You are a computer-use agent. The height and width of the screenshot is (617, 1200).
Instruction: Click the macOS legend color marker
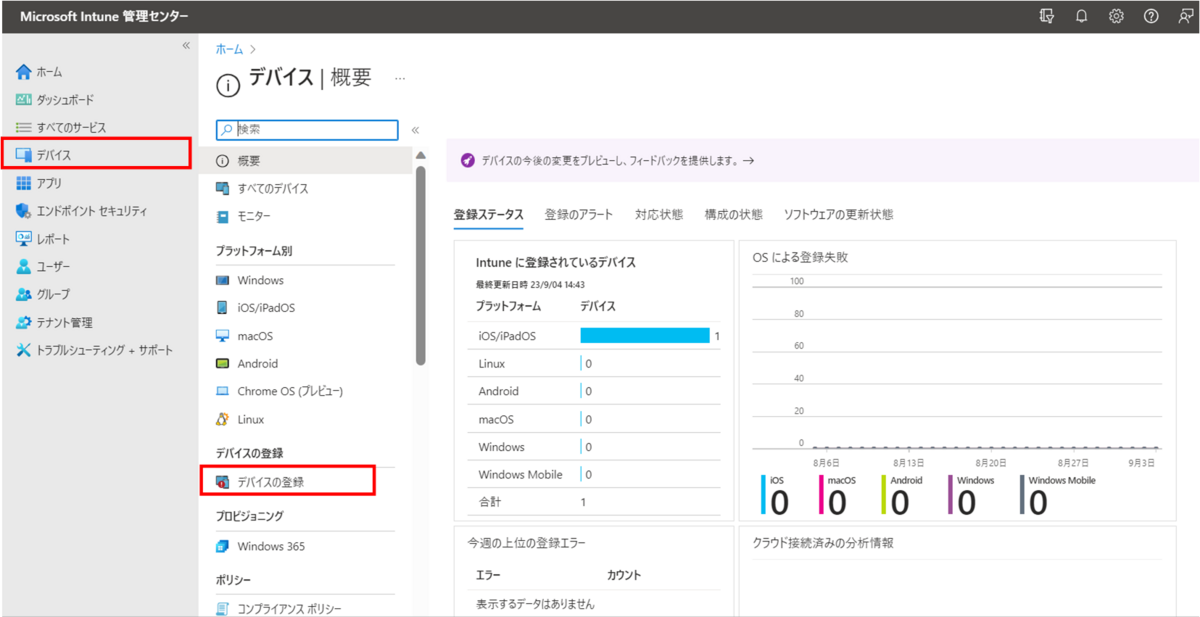pos(821,494)
